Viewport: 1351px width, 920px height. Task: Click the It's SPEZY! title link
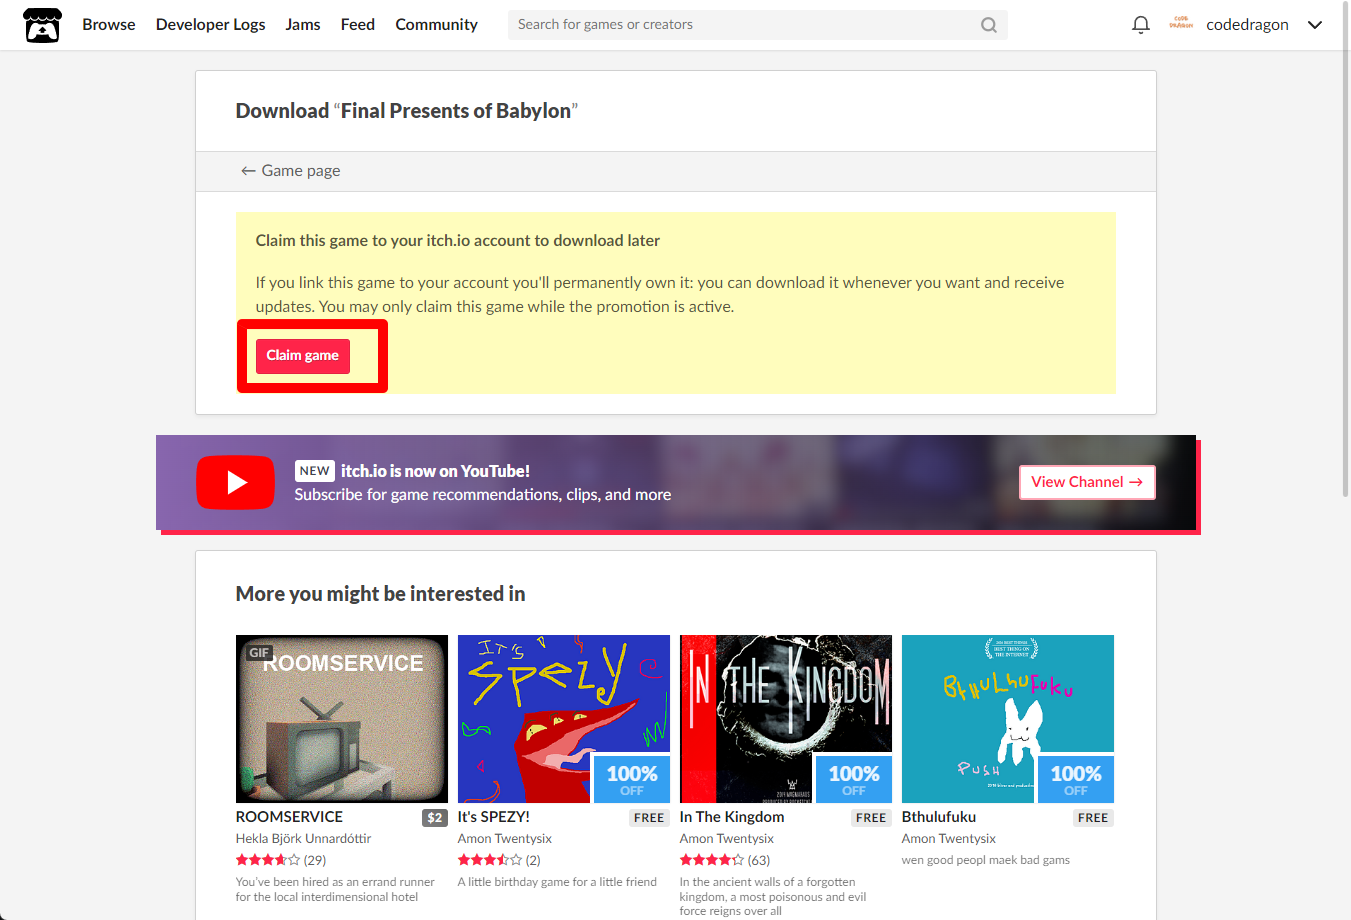[x=494, y=817]
